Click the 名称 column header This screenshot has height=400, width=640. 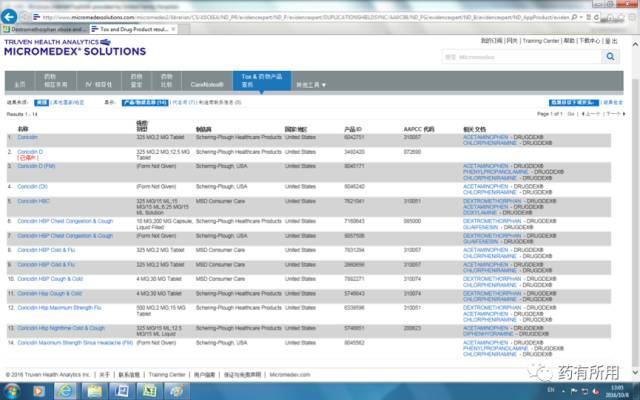(23, 129)
